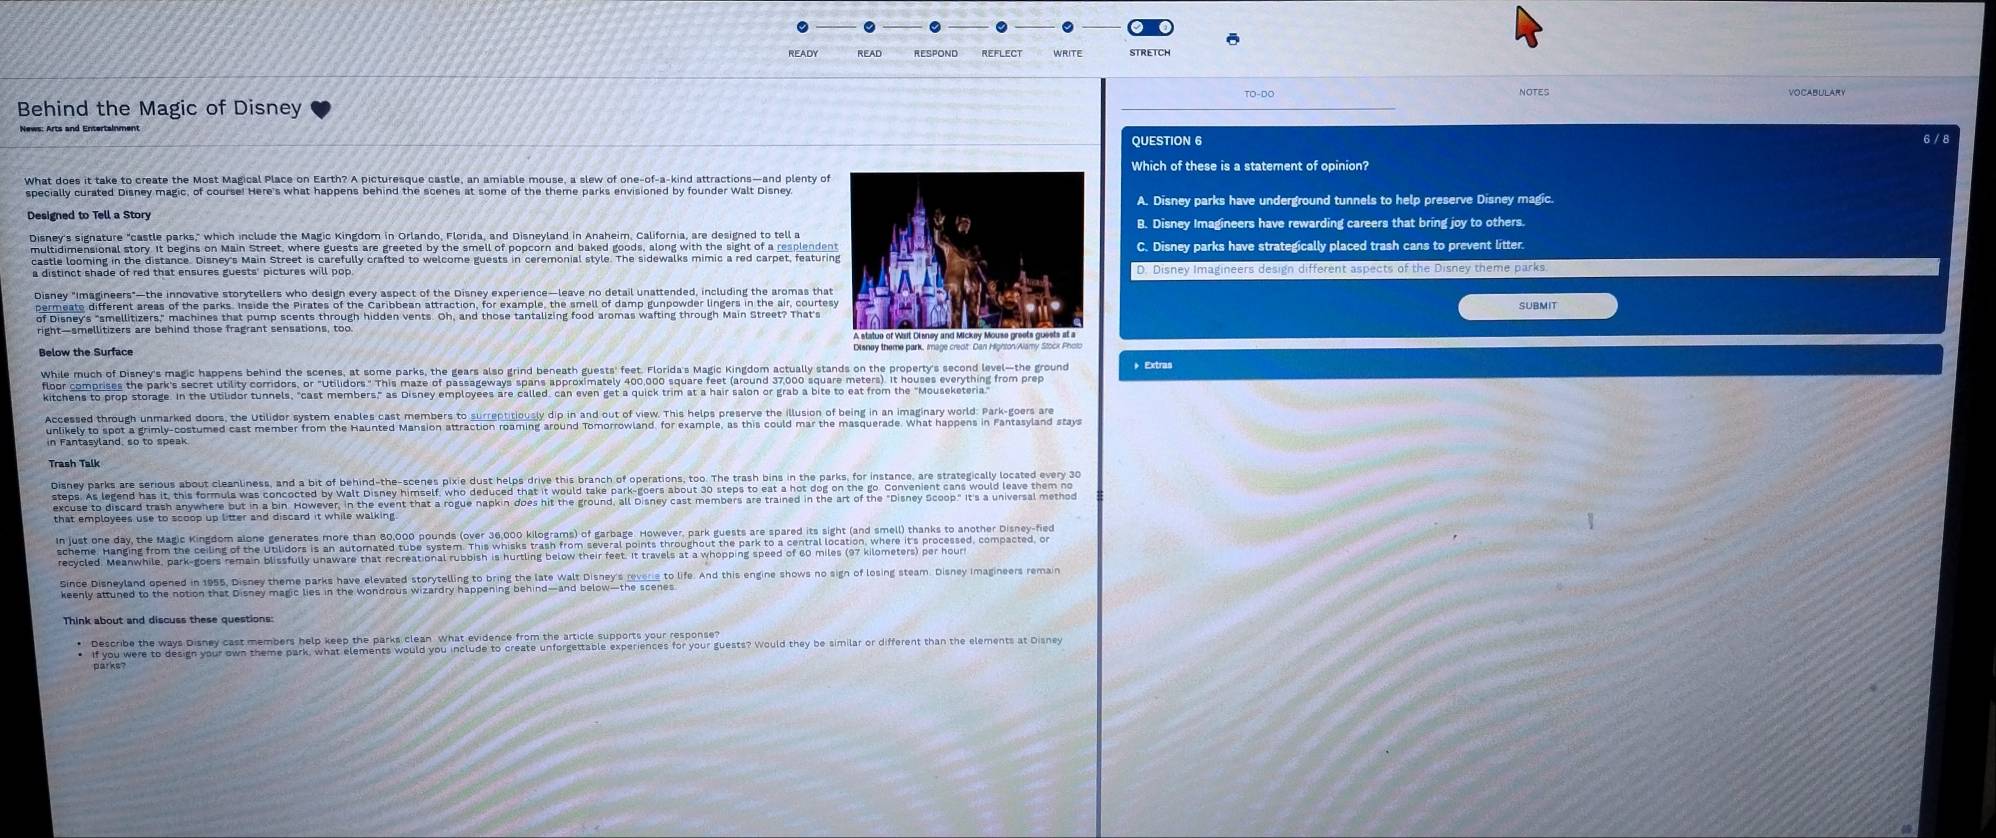Choose answer B about rewarding careers
This screenshot has height=838, width=1996.
click(1330, 223)
